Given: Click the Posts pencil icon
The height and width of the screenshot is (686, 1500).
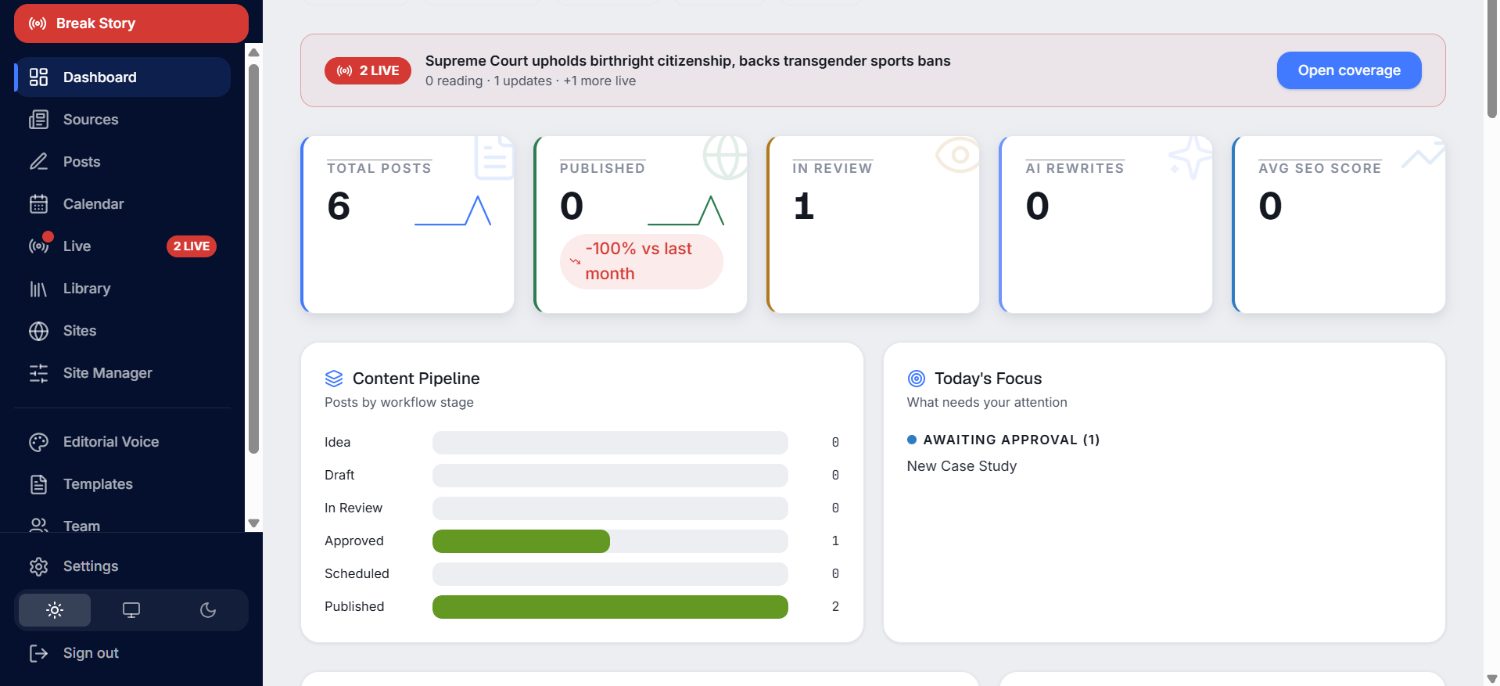Looking at the screenshot, I should click(39, 162).
